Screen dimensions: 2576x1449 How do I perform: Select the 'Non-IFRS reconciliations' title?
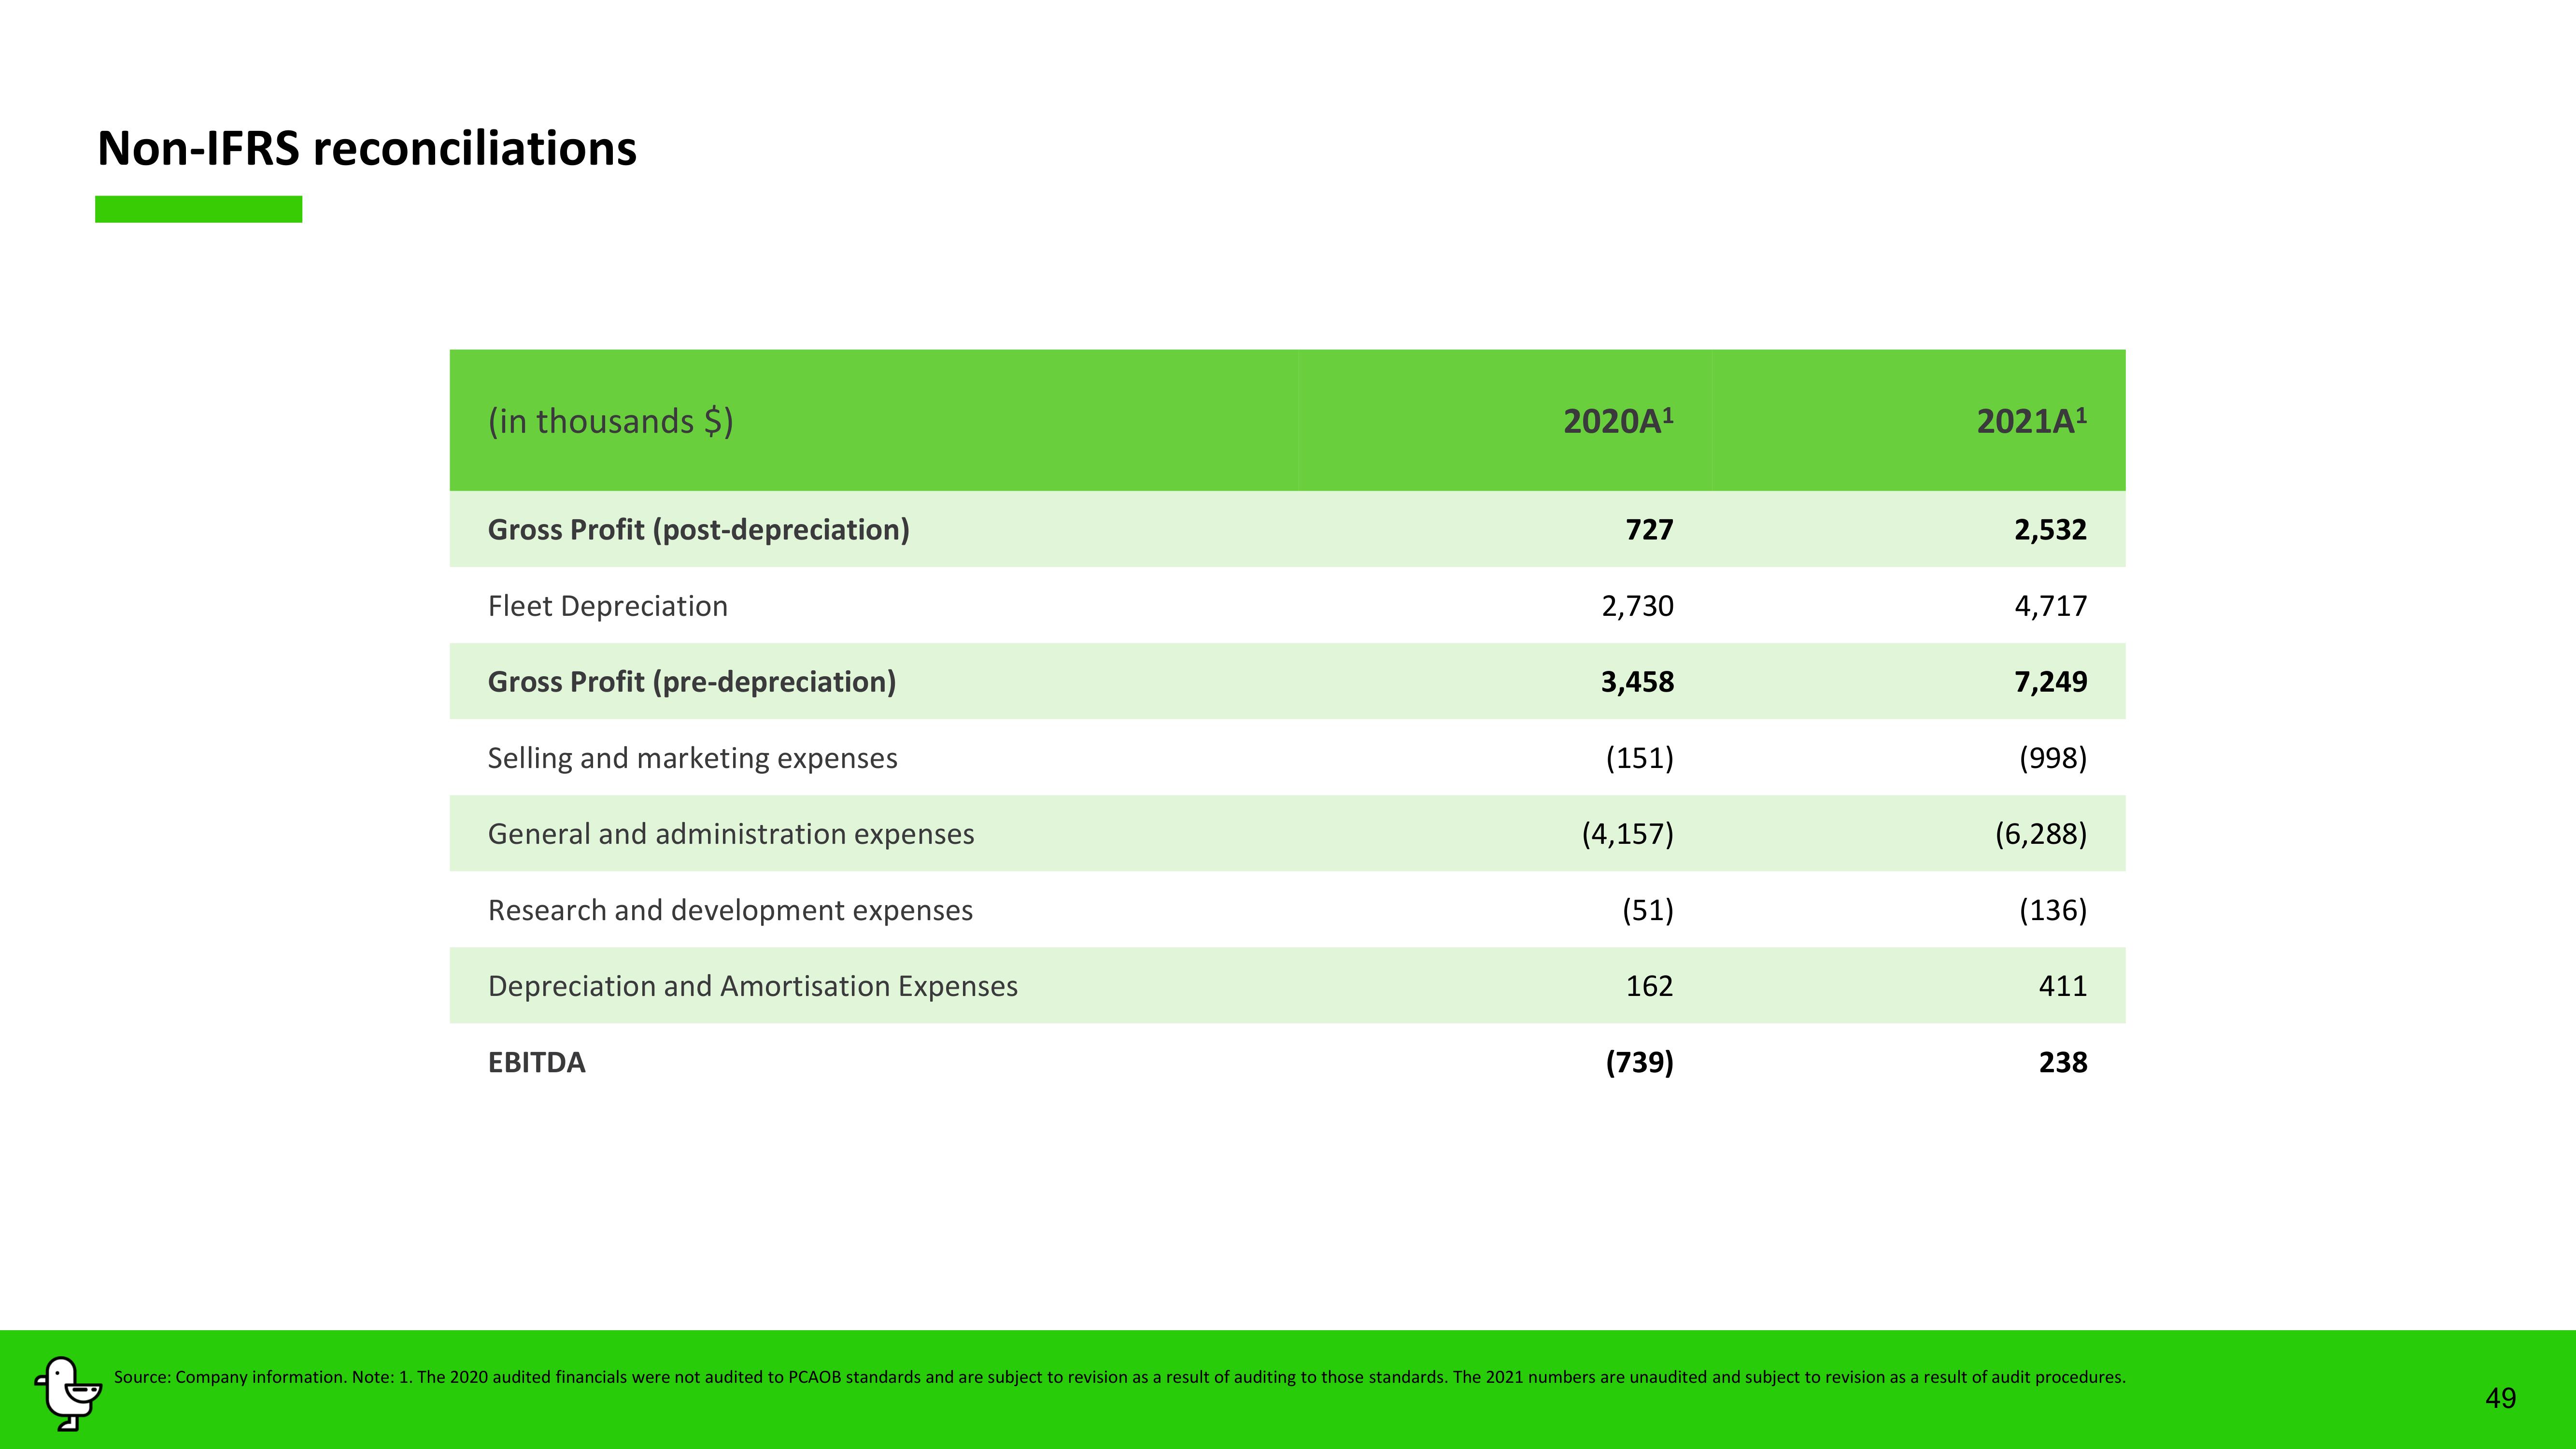[x=367, y=149]
